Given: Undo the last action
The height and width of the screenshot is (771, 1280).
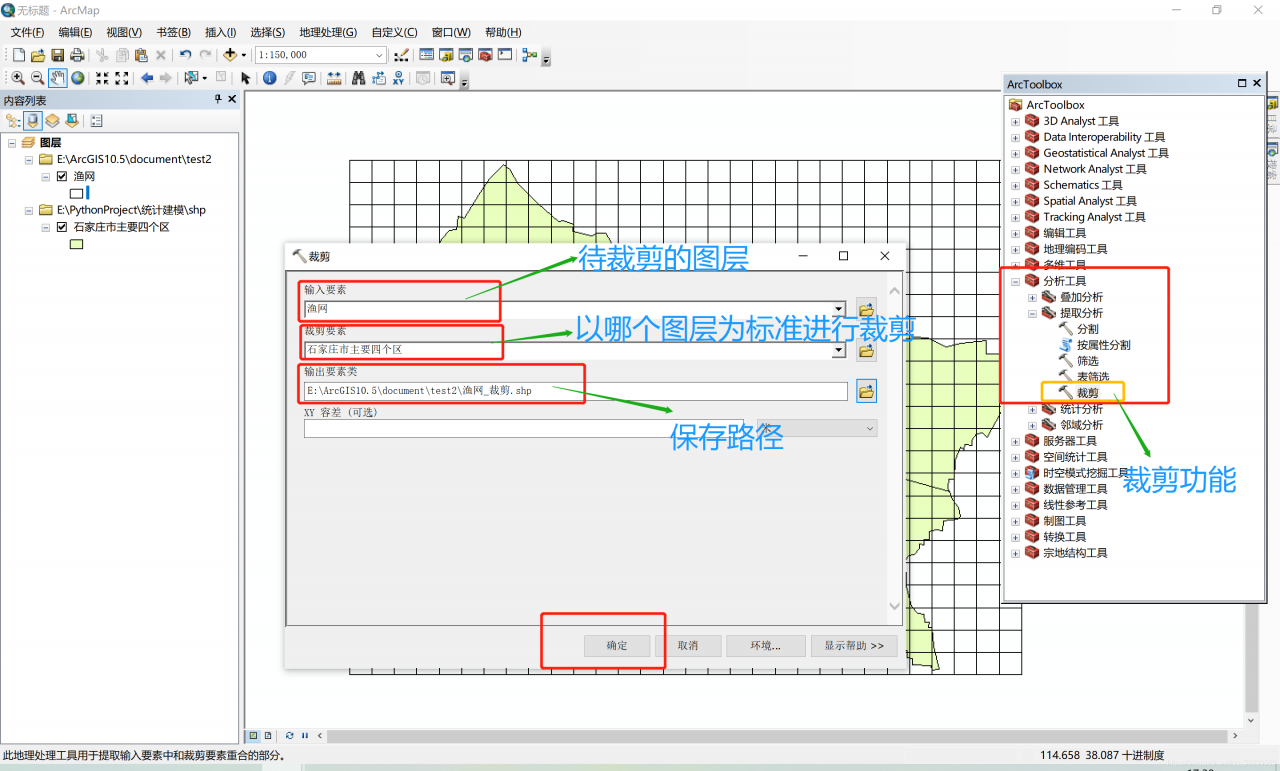Looking at the screenshot, I should click(x=185, y=55).
